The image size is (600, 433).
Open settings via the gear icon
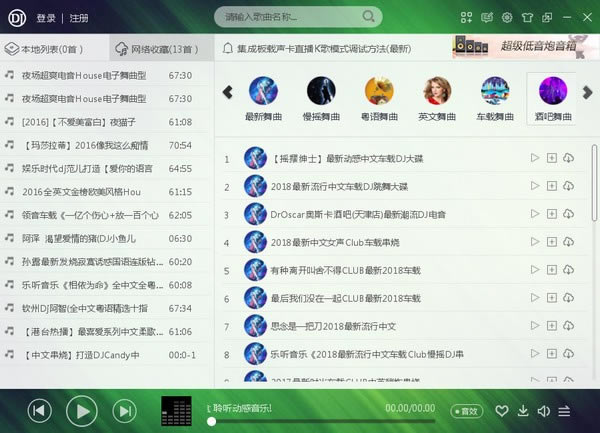click(507, 17)
